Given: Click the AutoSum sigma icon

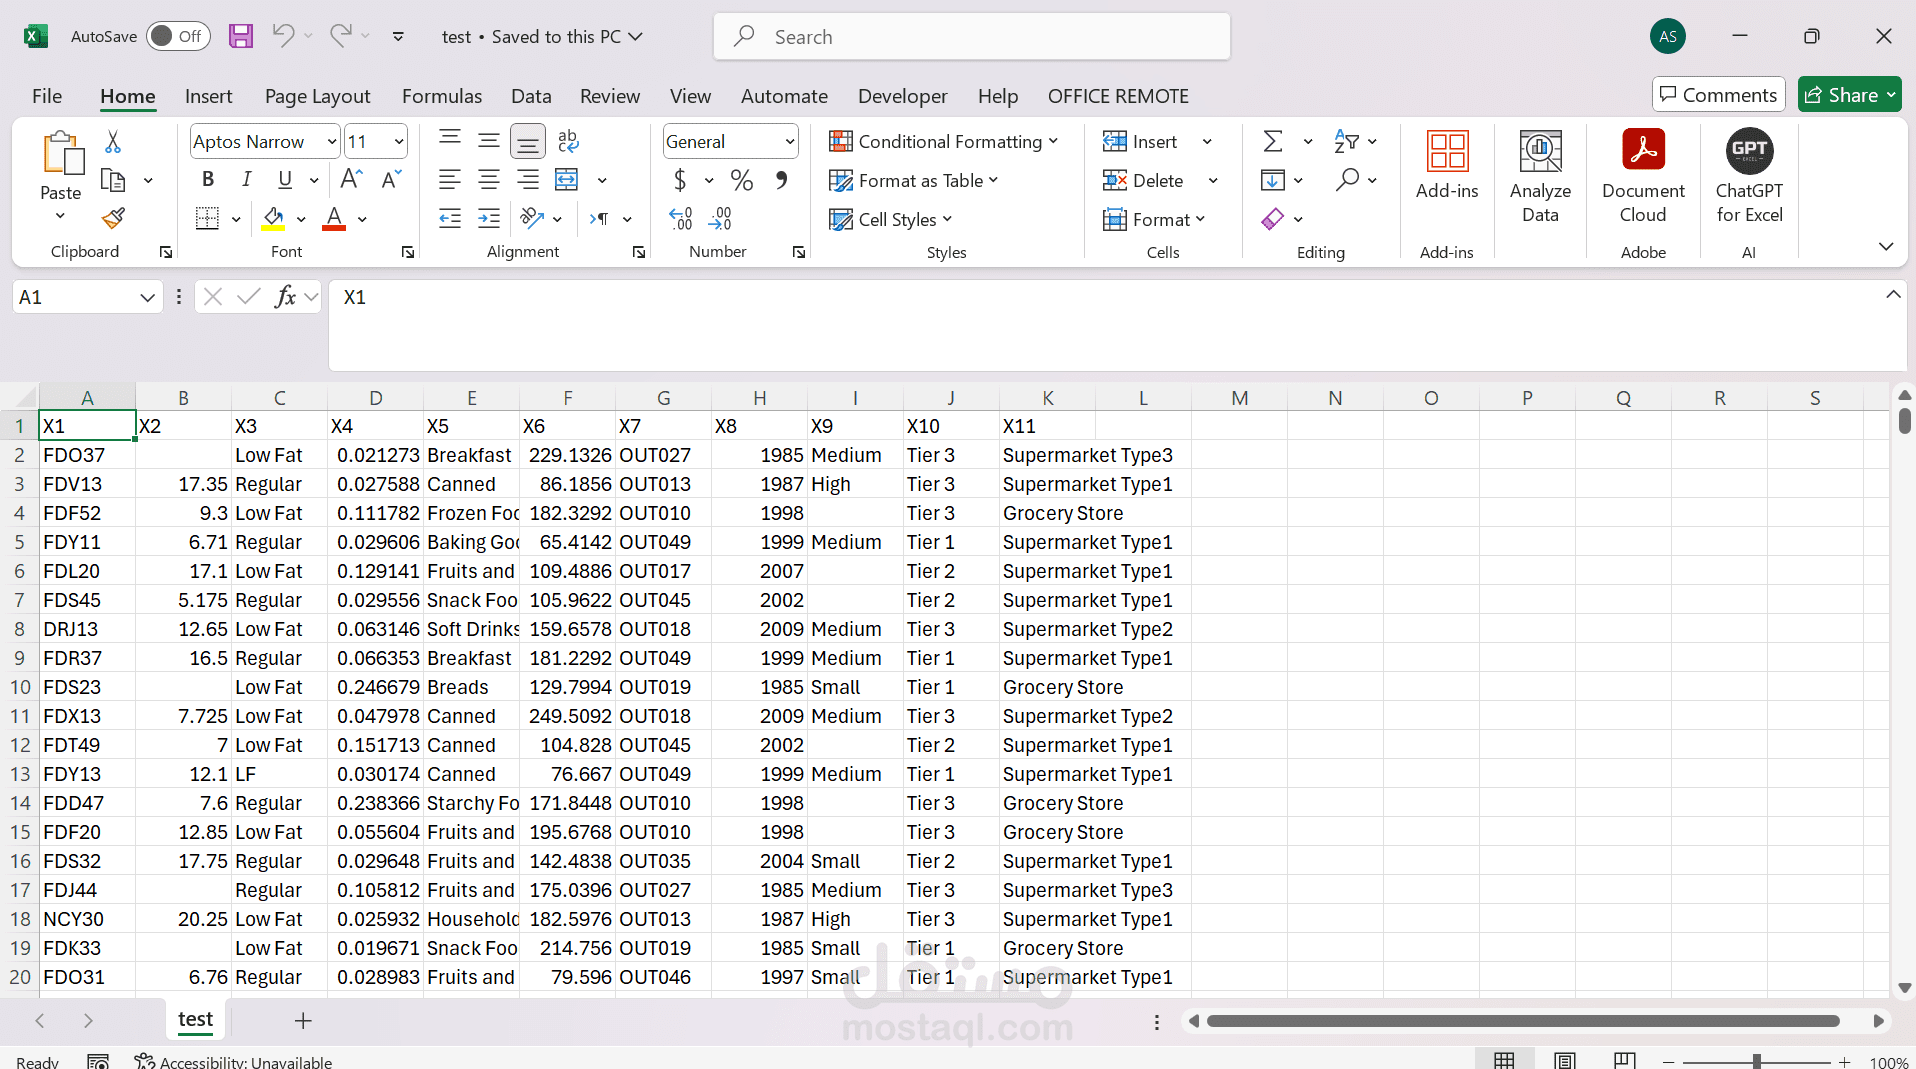Looking at the screenshot, I should pyautogui.click(x=1272, y=142).
